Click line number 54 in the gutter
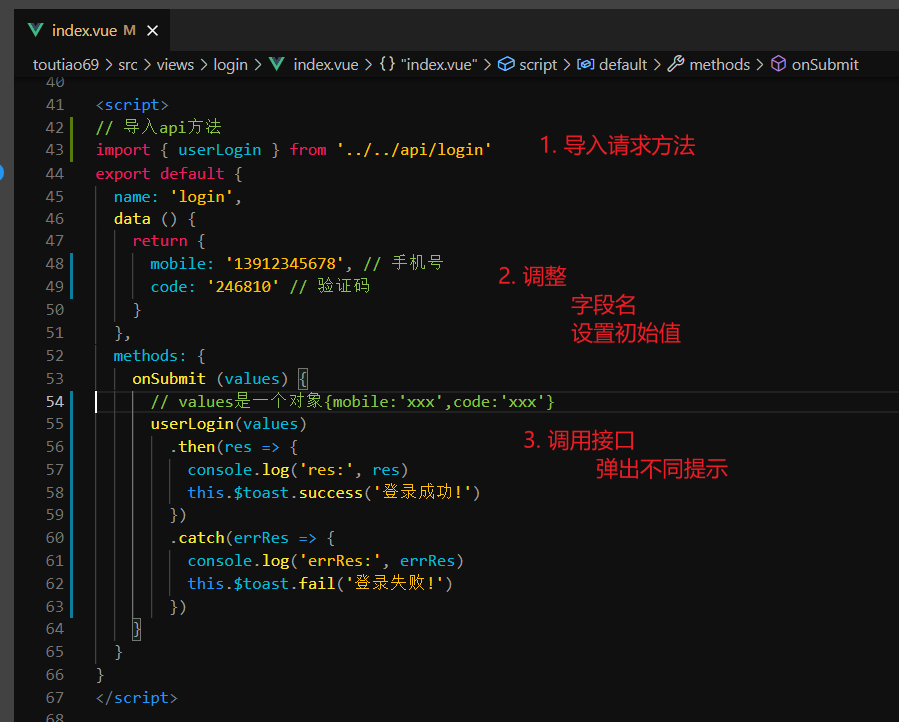The width and height of the screenshot is (899, 722). coord(55,401)
